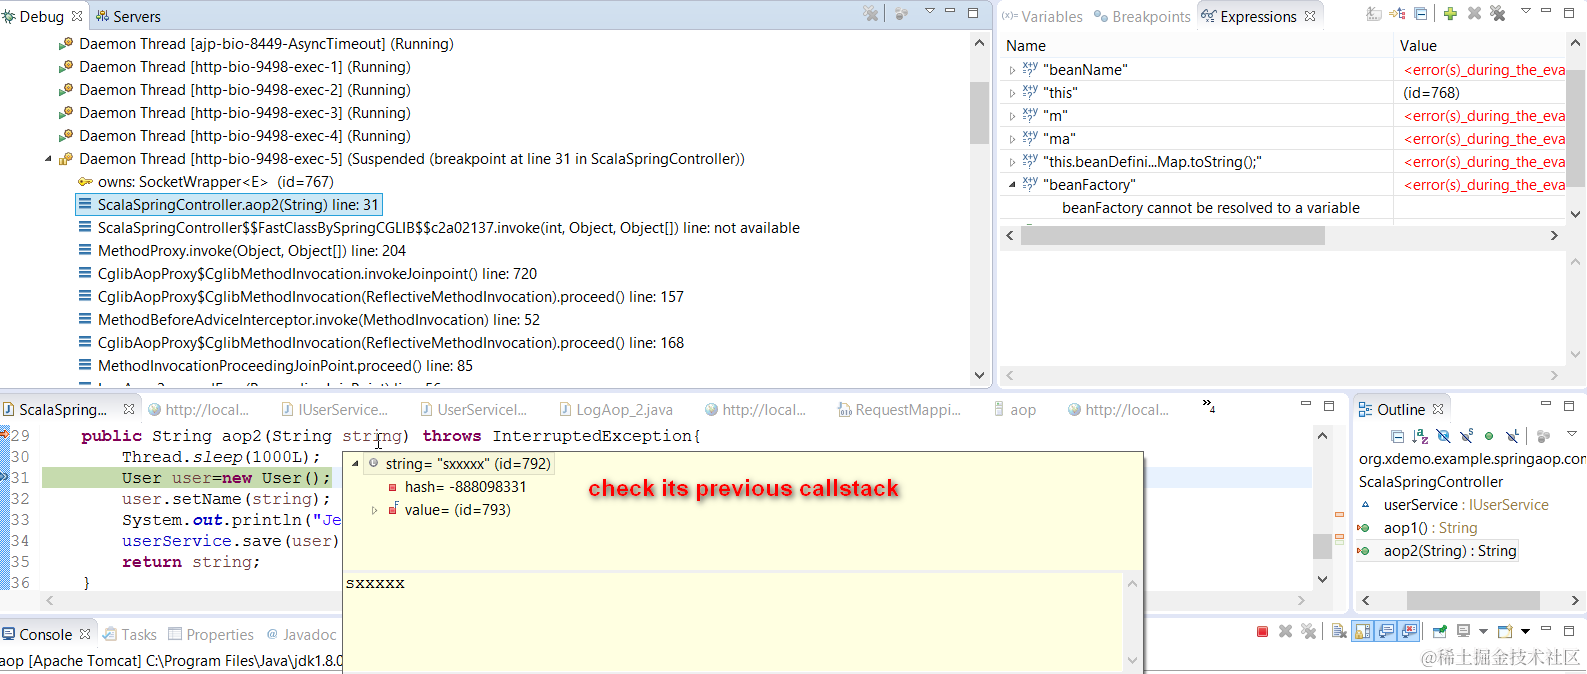Toggle Show Logical Structure in Expressions view

(x=1397, y=13)
